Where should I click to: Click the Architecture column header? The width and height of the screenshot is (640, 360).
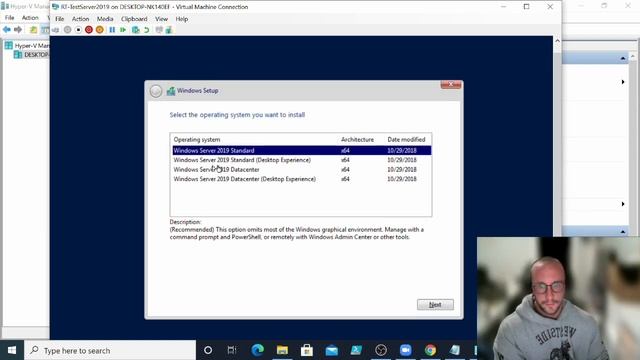tap(357, 140)
